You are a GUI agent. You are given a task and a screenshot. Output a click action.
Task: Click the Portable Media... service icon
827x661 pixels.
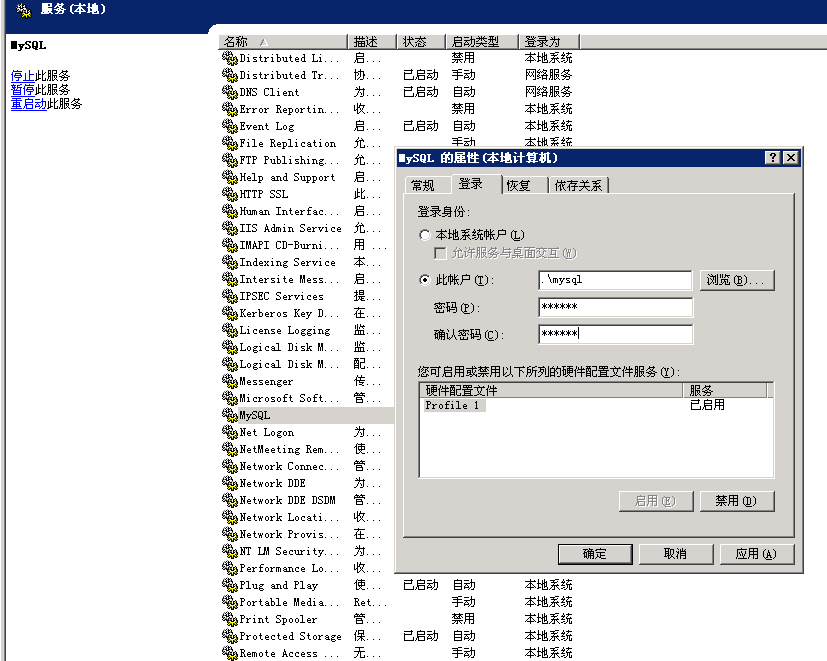click(229, 602)
